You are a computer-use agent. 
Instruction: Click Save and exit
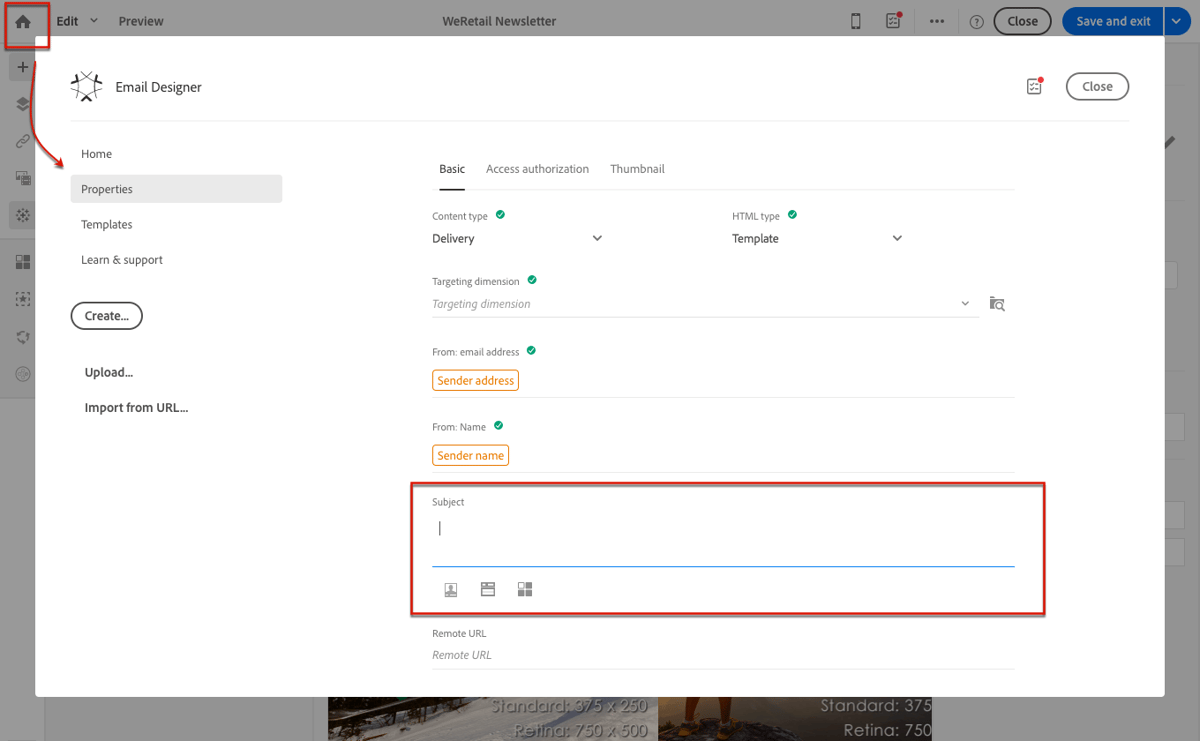pyautogui.click(x=1111, y=20)
